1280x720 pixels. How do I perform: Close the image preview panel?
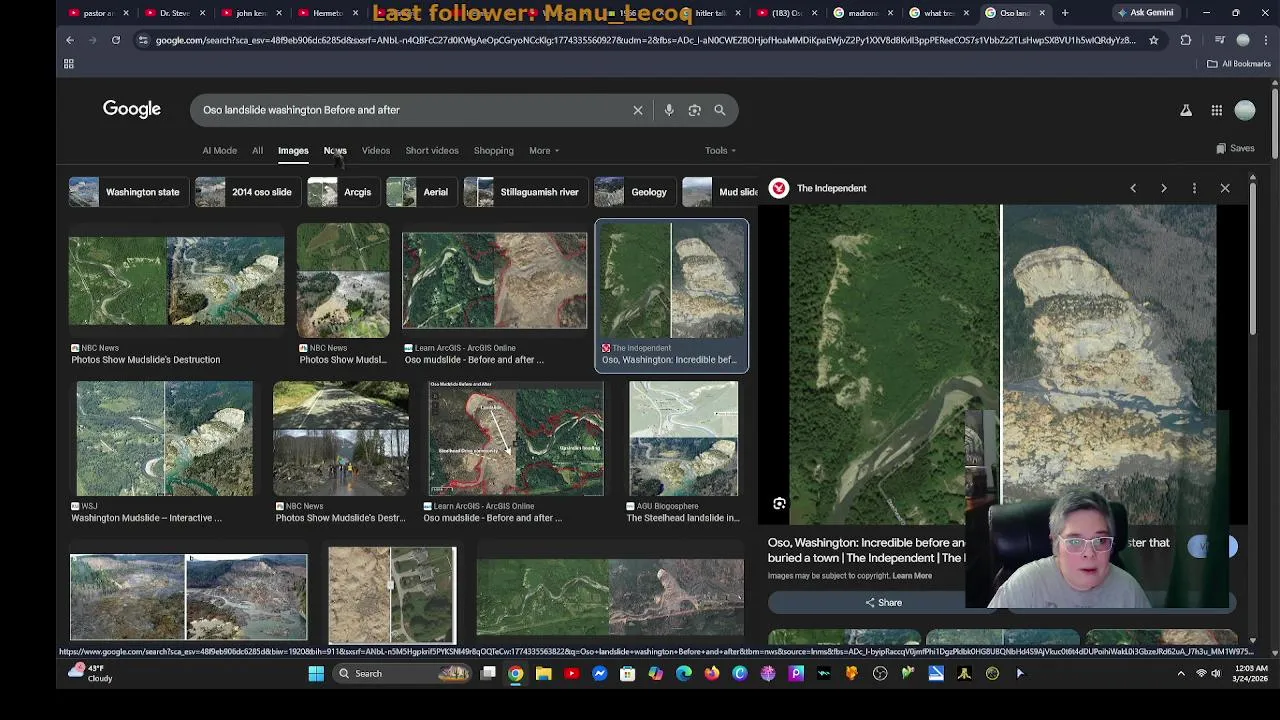tap(1225, 188)
